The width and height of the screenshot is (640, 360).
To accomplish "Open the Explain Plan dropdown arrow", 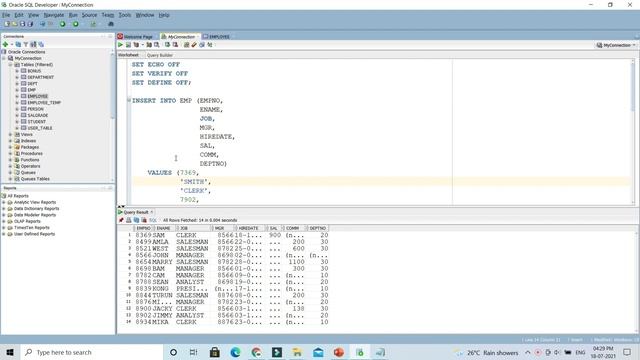I will (x=142, y=45).
